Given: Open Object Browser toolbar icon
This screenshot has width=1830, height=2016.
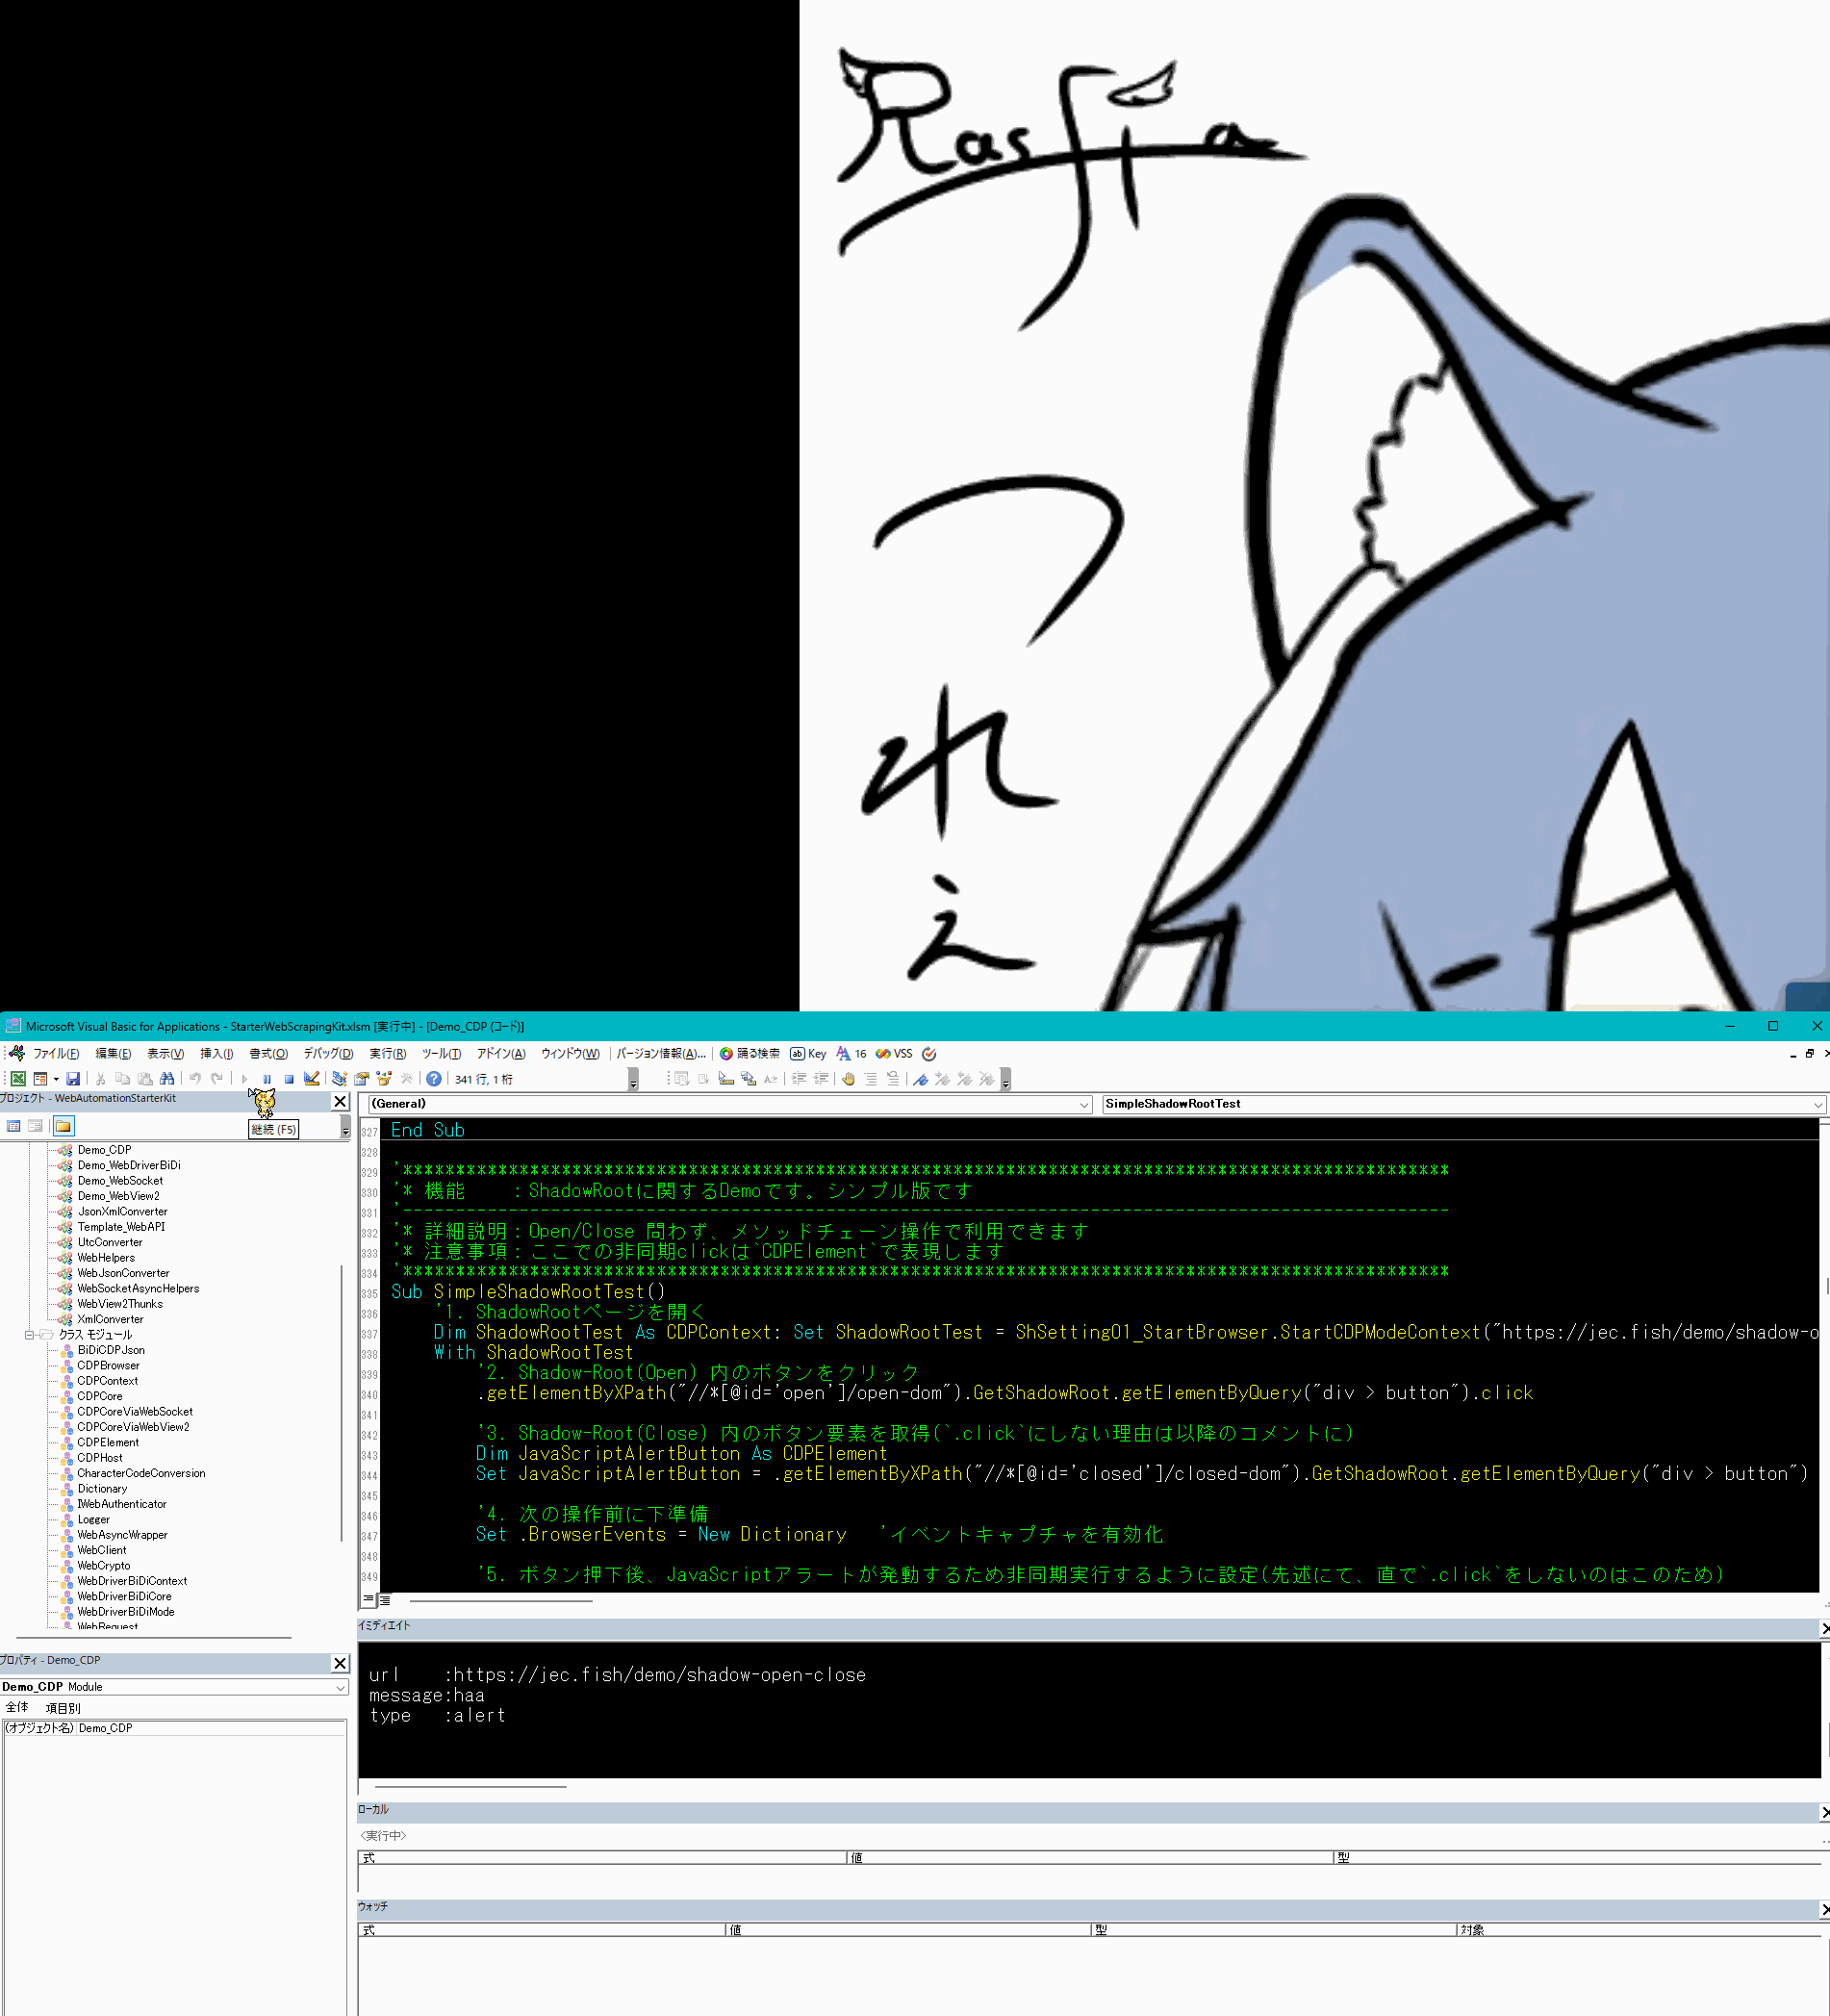Looking at the screenshot, I should tap(384, 1079).
